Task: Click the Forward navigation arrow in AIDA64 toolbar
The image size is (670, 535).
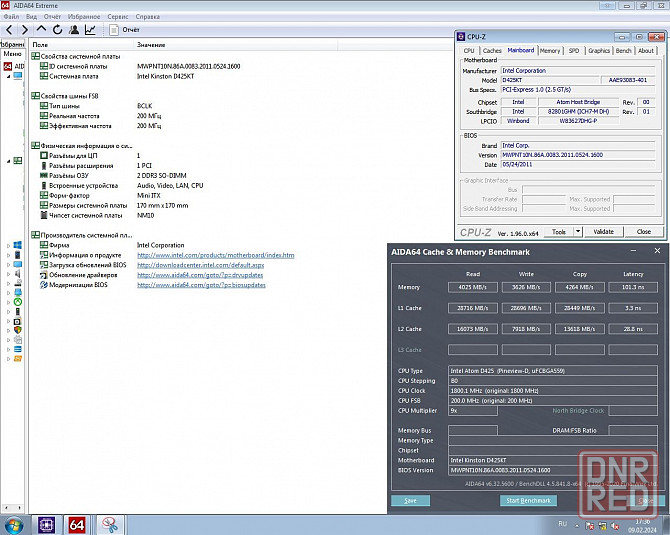Action: [24, 30]
